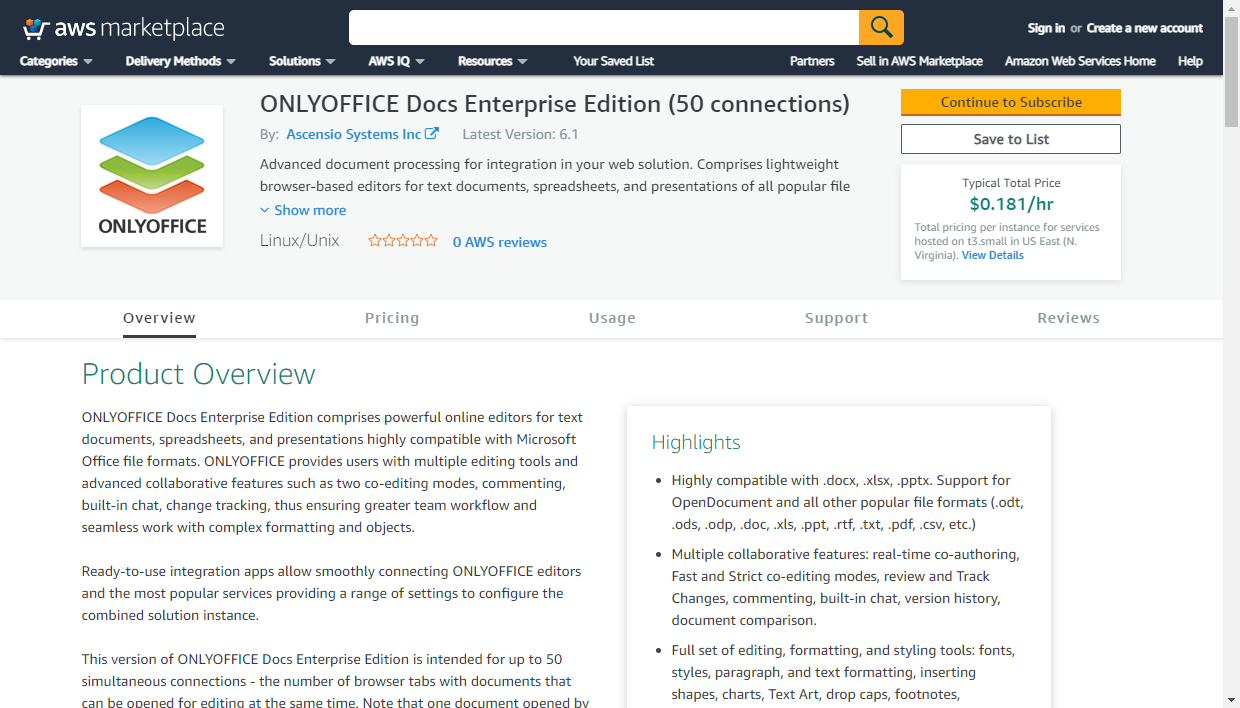1240x708 pixels.
Task: Click the scrollbar down arrow
Action: click(x=1231, y=699)
